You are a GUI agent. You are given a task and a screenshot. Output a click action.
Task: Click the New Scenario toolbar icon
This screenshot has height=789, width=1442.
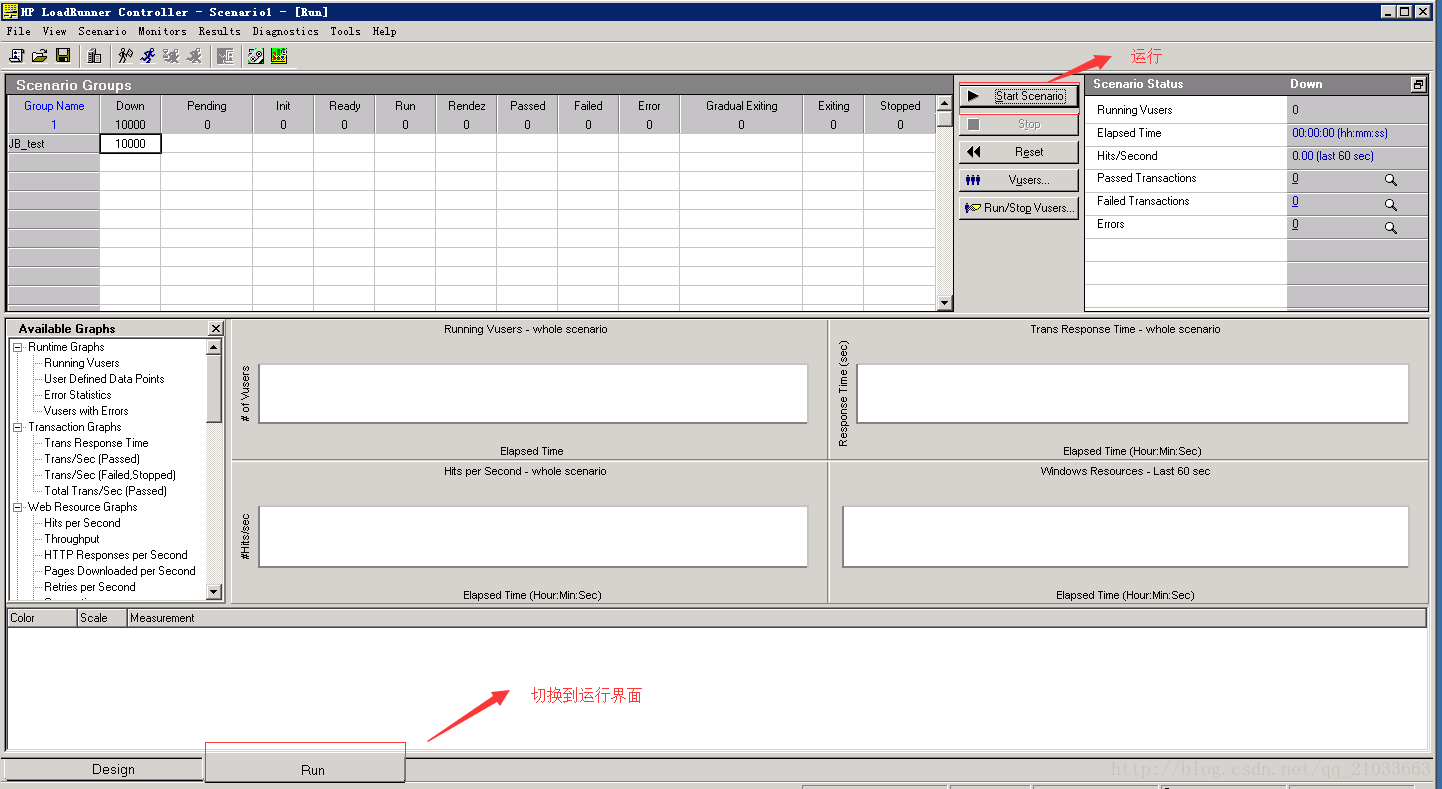(x=16, y=56)
